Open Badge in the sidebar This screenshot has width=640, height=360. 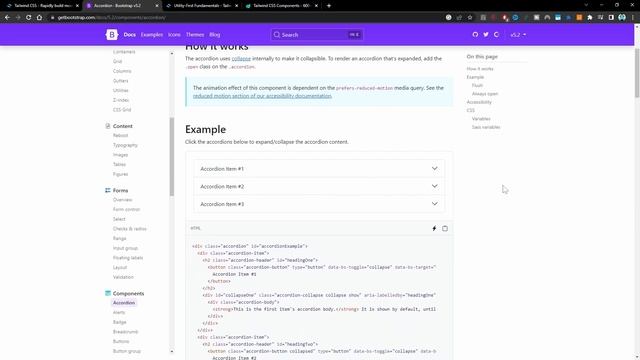120,322
